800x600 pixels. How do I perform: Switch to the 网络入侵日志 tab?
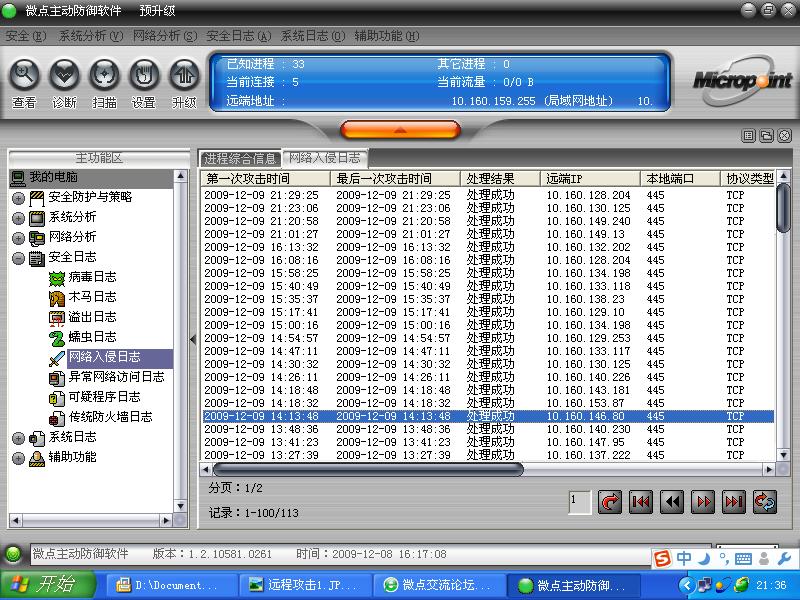pos(325,158)
